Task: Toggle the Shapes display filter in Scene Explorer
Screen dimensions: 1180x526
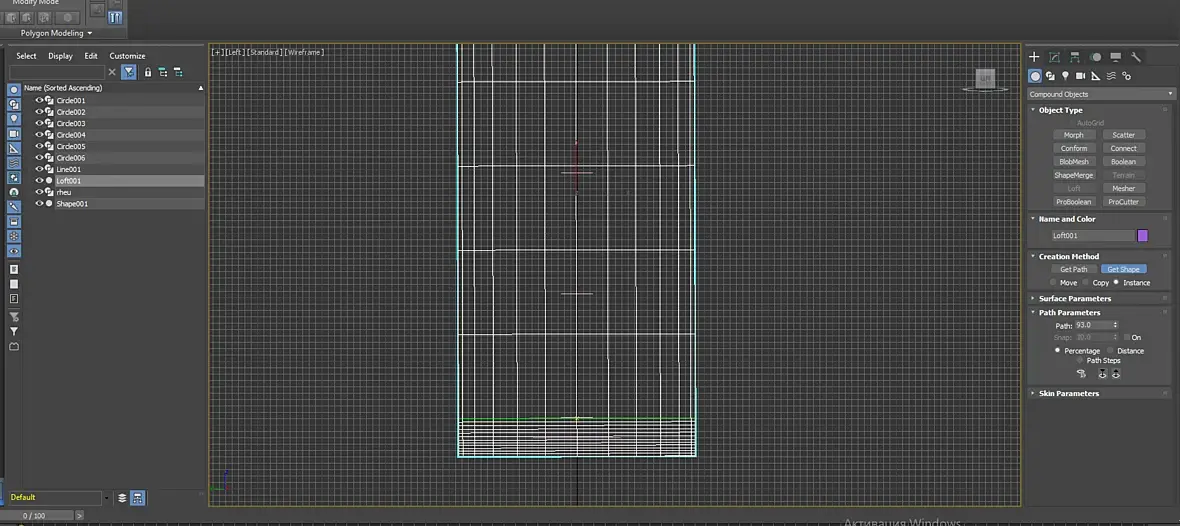Action: [x=14, y=104]
